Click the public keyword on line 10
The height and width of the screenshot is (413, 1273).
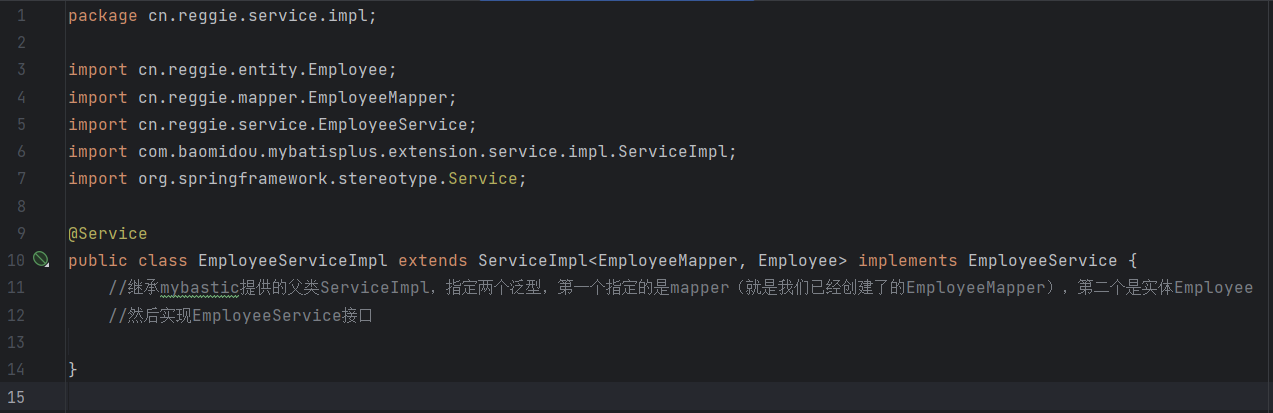[x=98, y=261]
